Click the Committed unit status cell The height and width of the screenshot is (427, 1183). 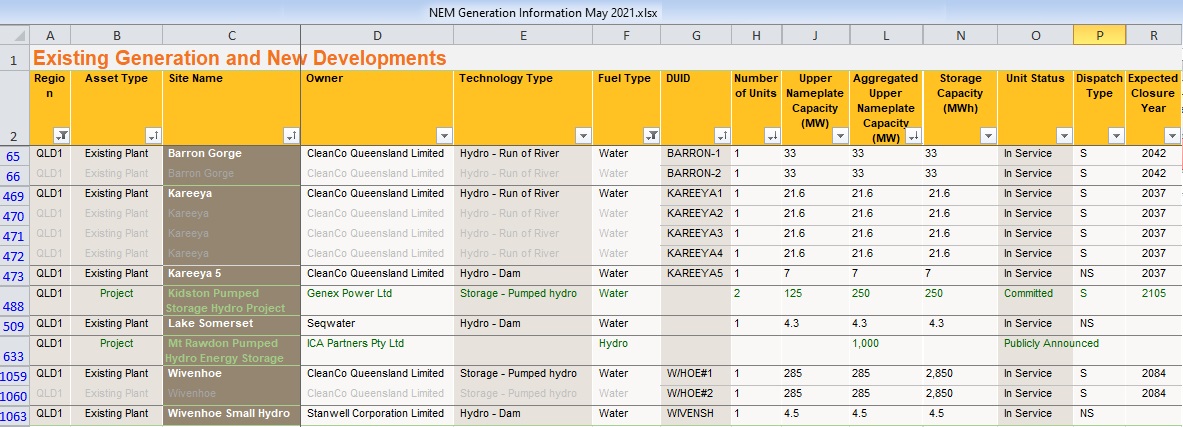tap(1036, 300)
